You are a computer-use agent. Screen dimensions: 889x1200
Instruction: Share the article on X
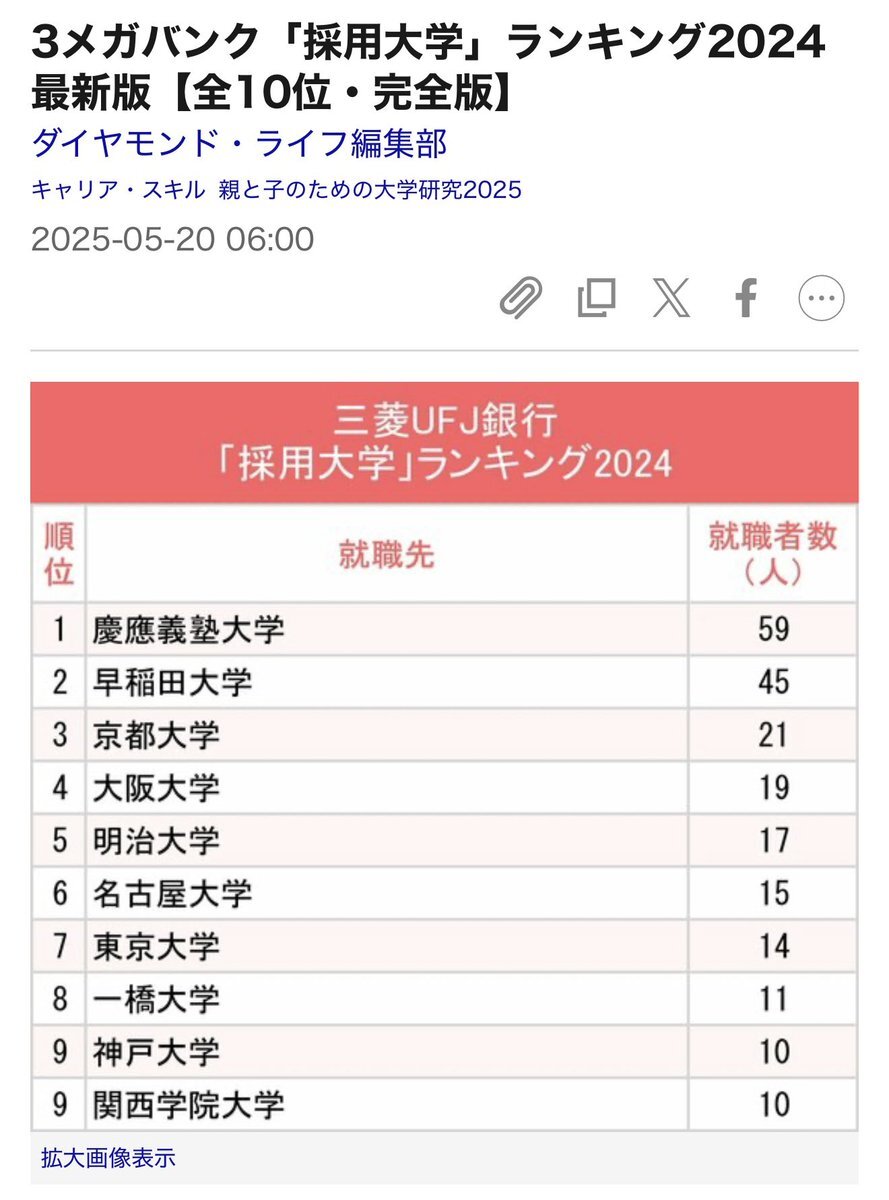click(x=671, y=298)
